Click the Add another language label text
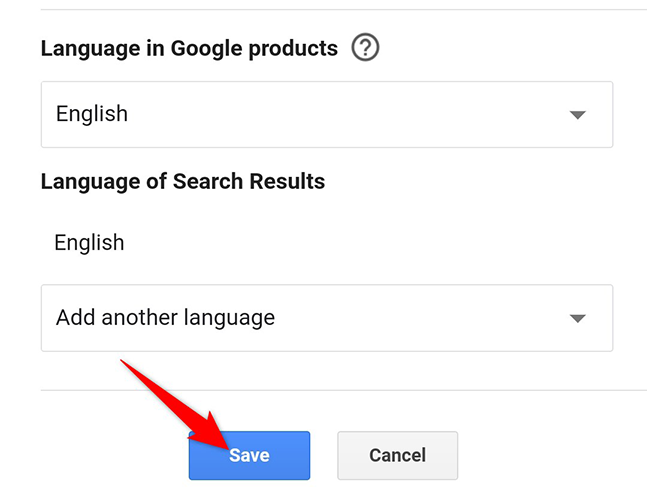The width and height of the screenshot is (647, 500). [x=165, y=318]
